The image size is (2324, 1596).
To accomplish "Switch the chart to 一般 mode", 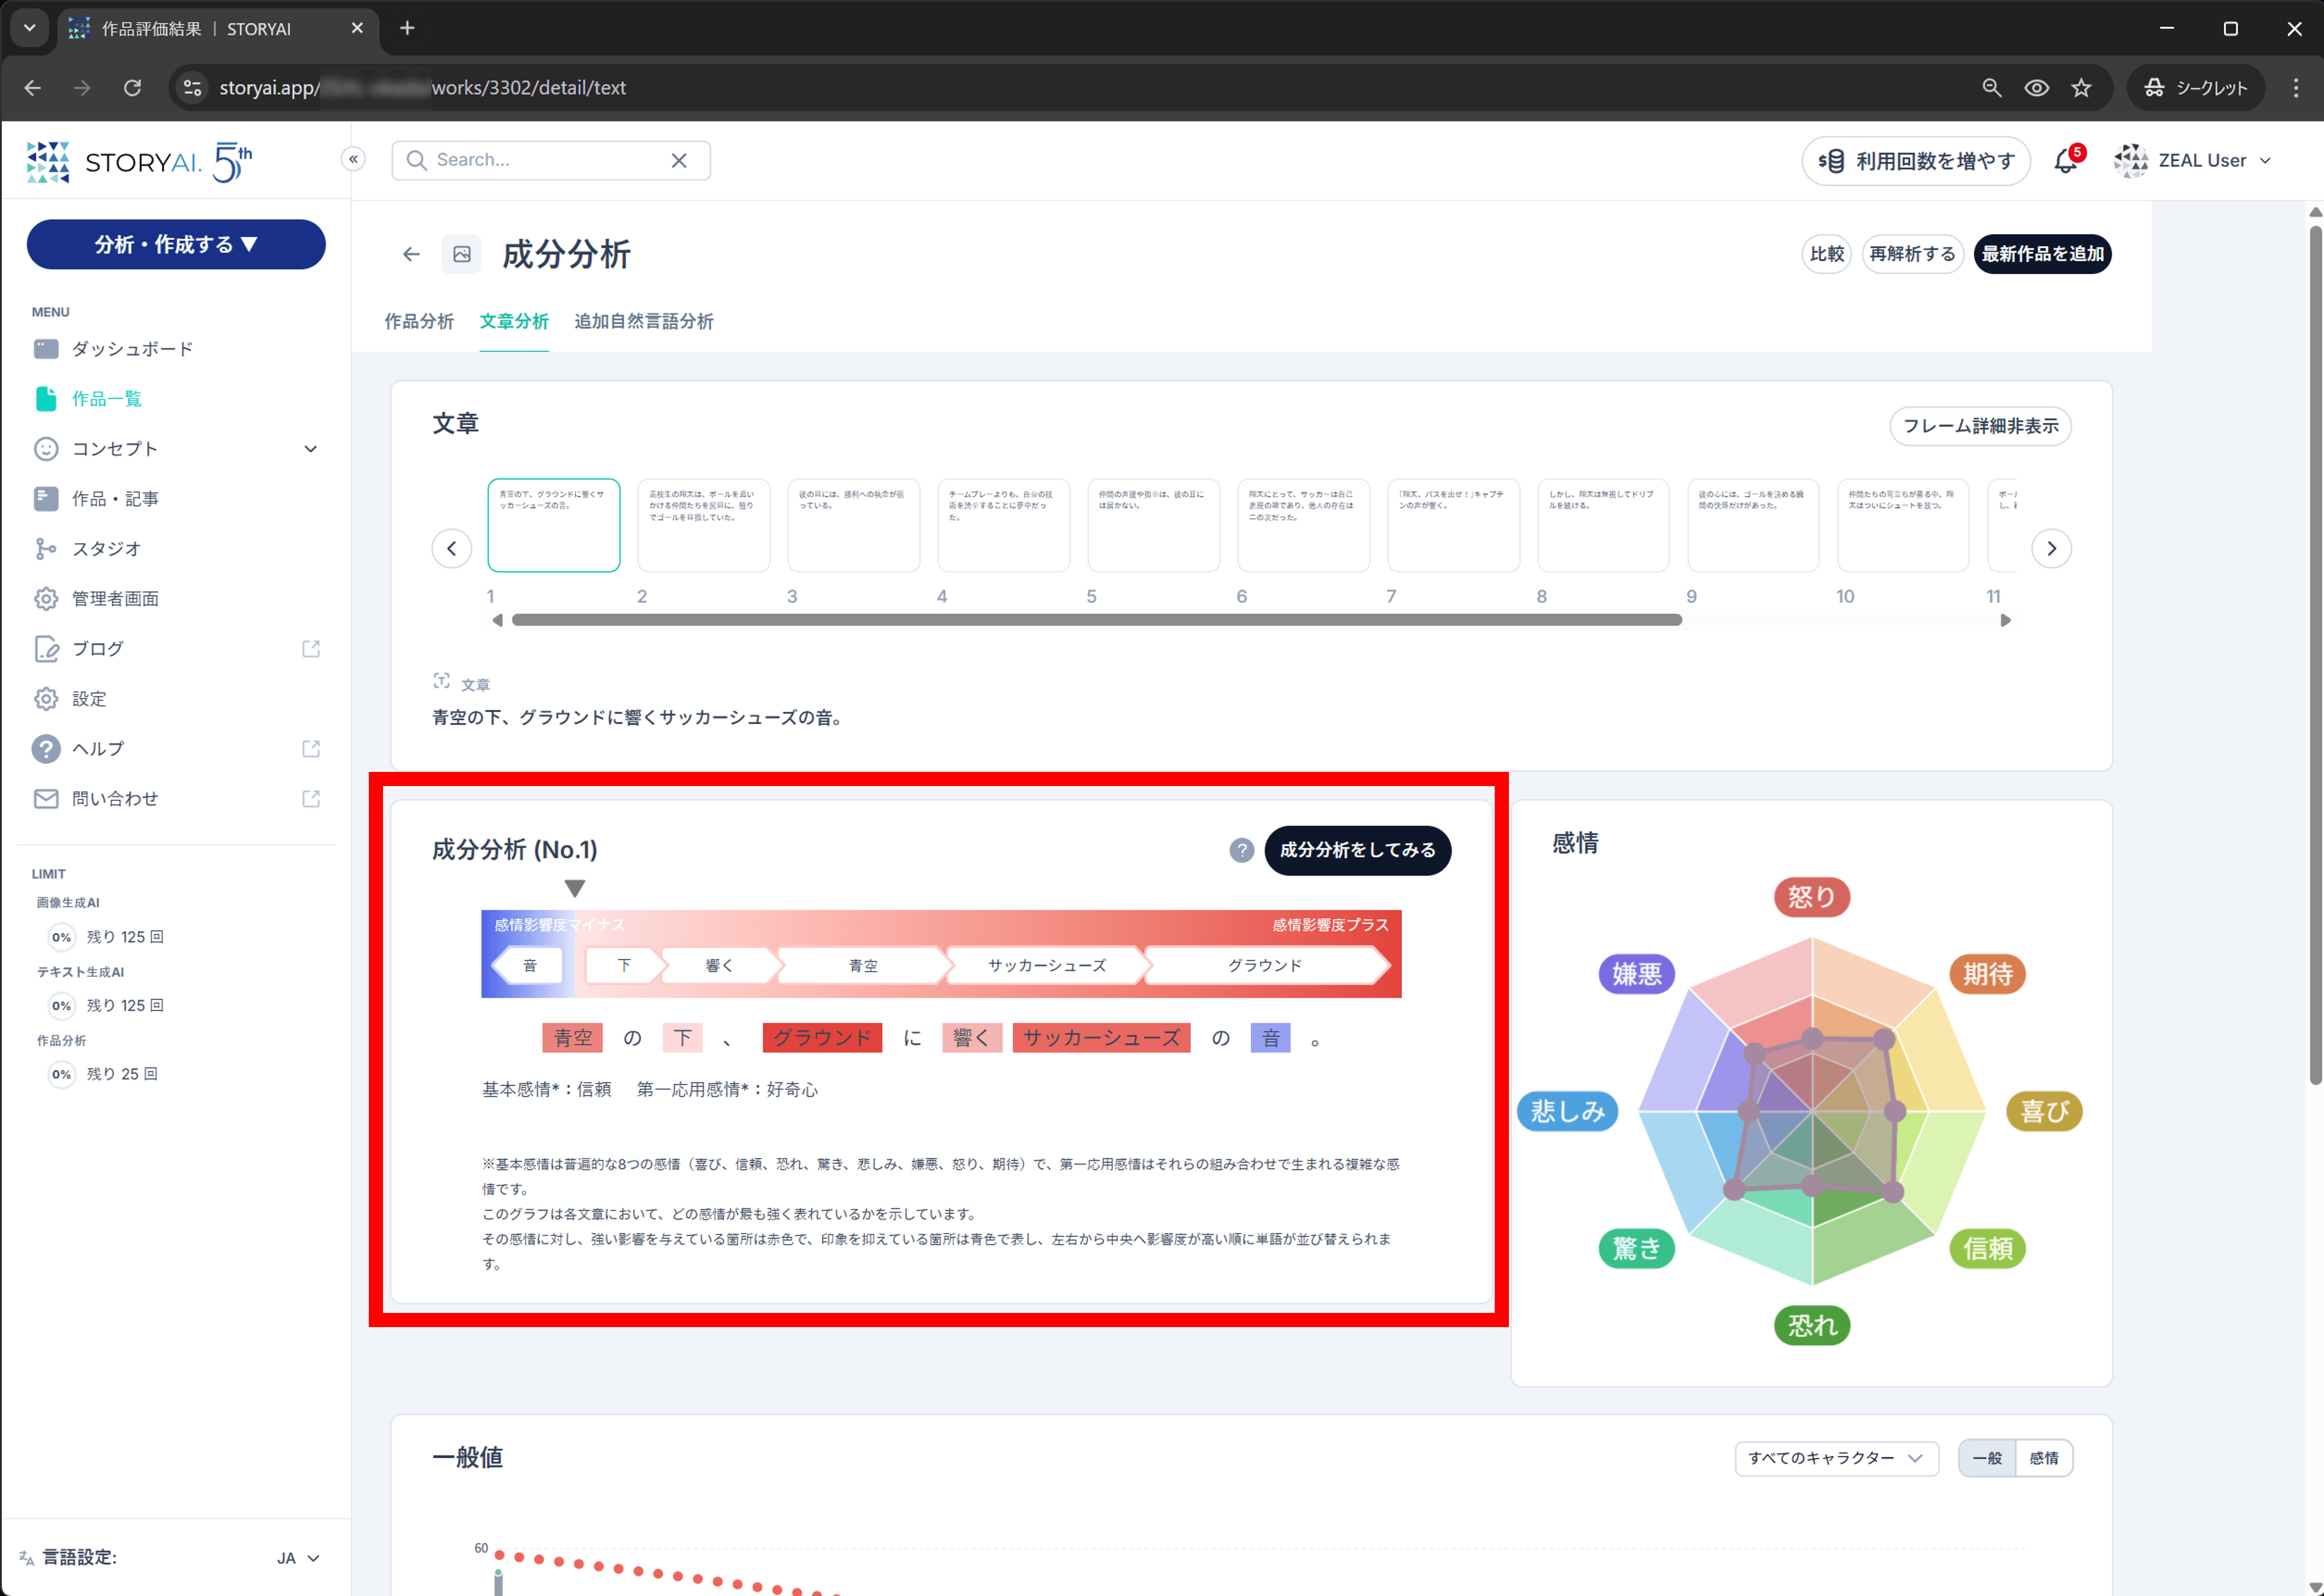I will [x=1987, y=1458].
